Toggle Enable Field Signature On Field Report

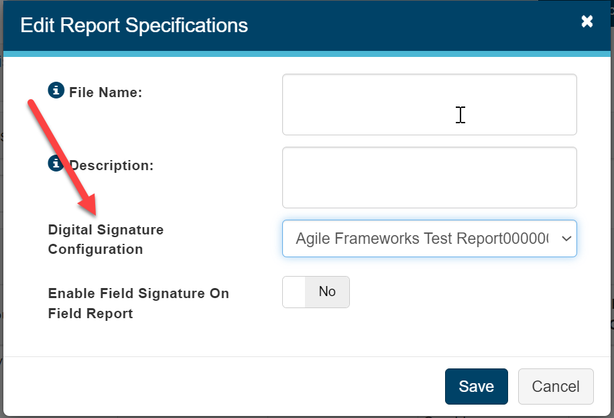click(316, 292)
